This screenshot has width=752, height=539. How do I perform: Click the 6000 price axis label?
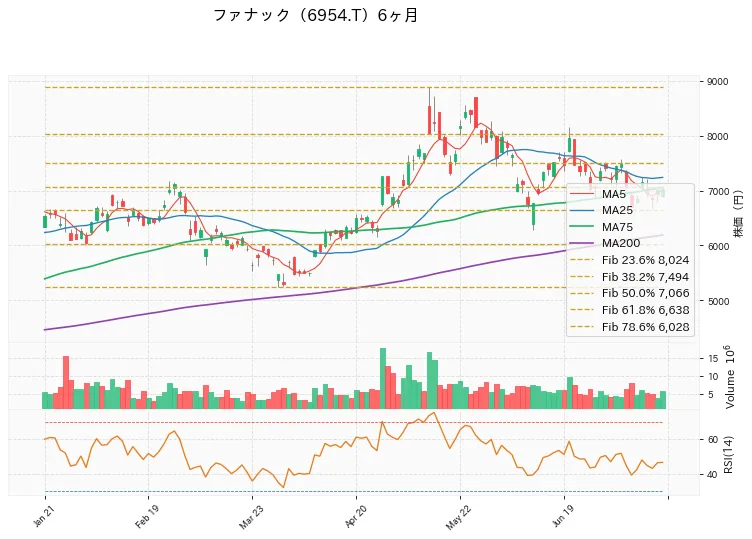[717, 246]
